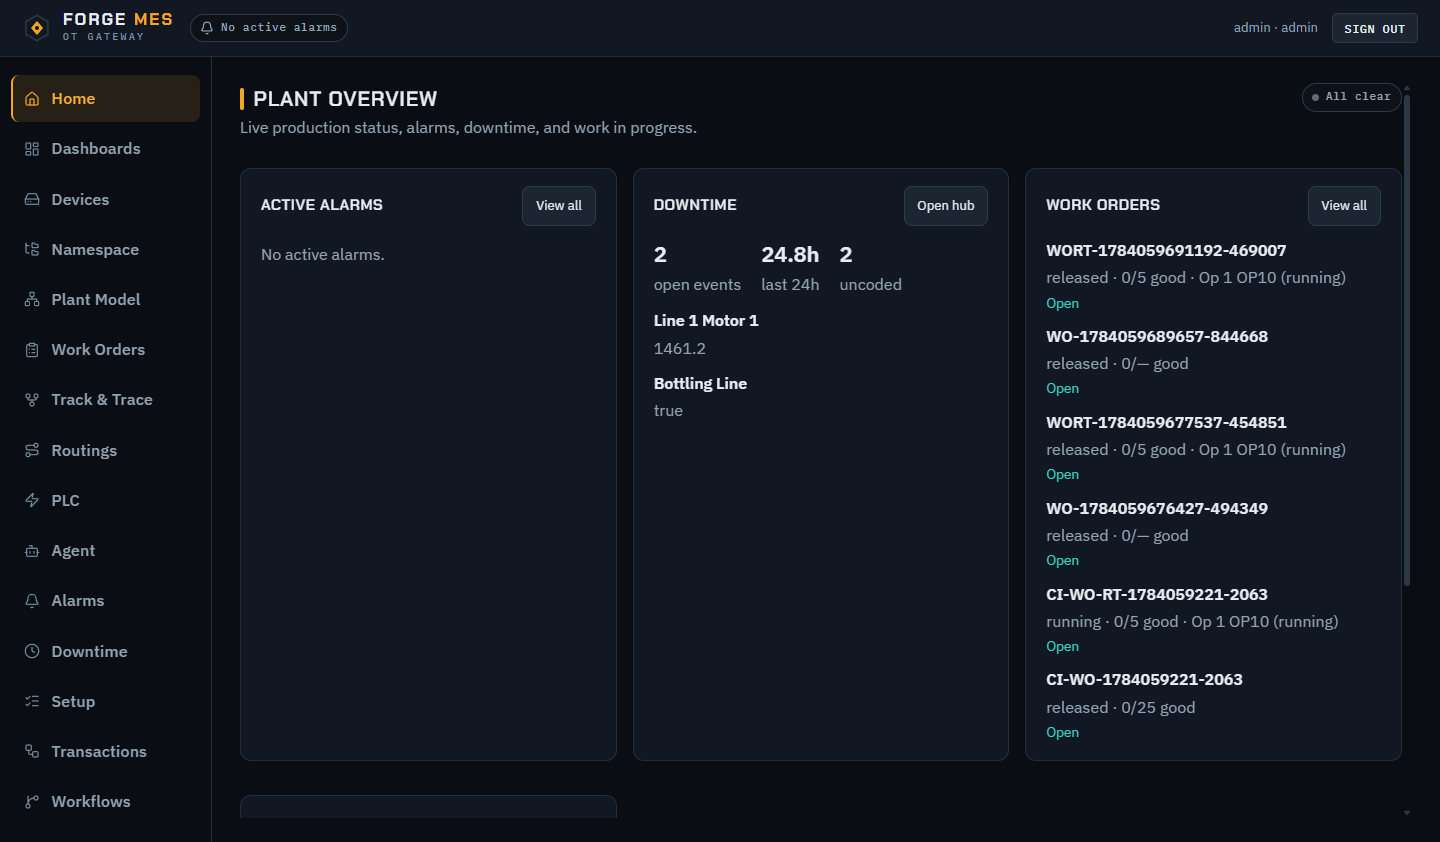Click the Bottling Line downtime event
The height and width of the screenshot is (842, 1440).
[700, 384]
